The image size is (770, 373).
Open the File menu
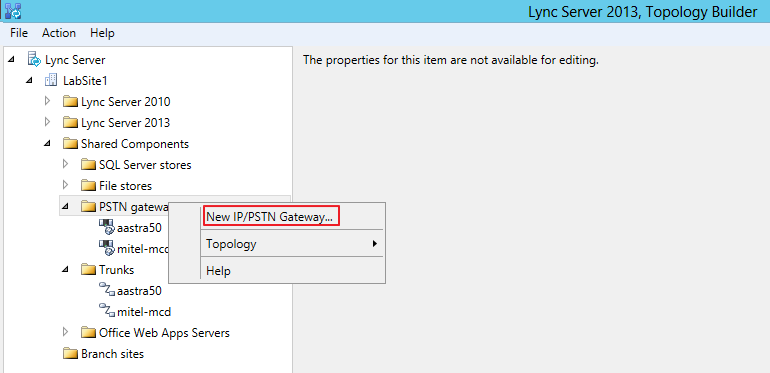(x=19, y=33)
